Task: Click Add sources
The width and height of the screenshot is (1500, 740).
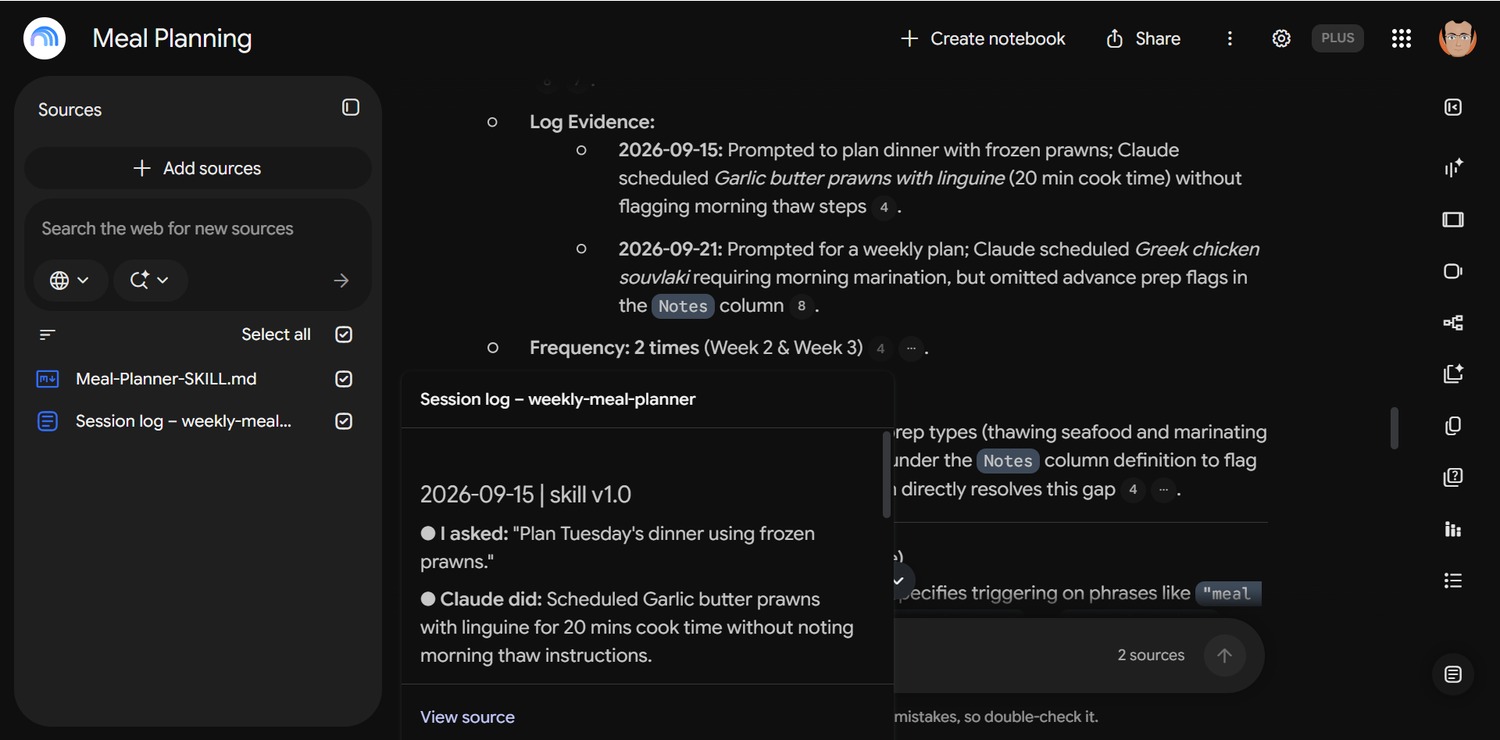Action: (198, 169)
